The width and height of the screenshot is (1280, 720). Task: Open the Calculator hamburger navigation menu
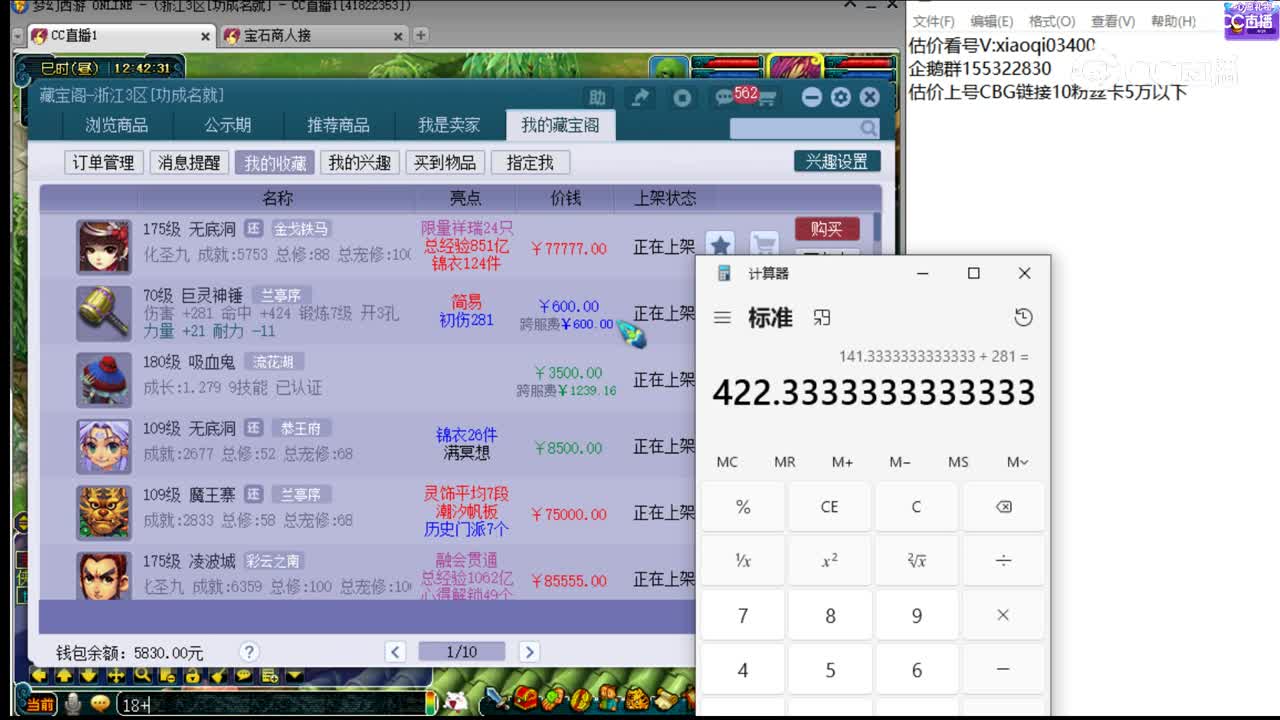pos(722,317)
